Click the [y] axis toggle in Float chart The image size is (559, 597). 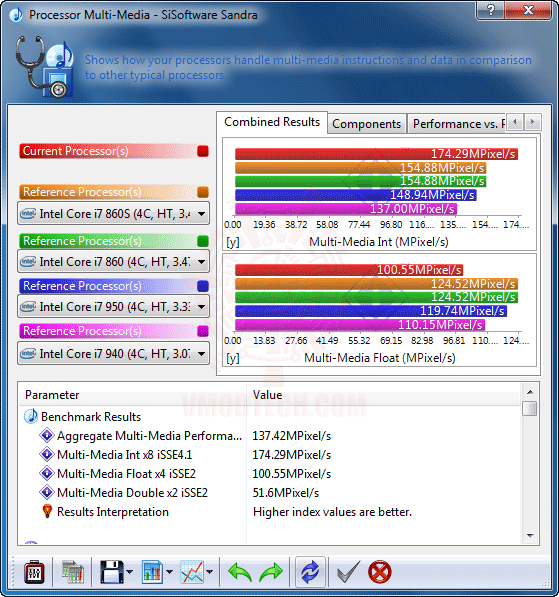click(x=233, y=358)
